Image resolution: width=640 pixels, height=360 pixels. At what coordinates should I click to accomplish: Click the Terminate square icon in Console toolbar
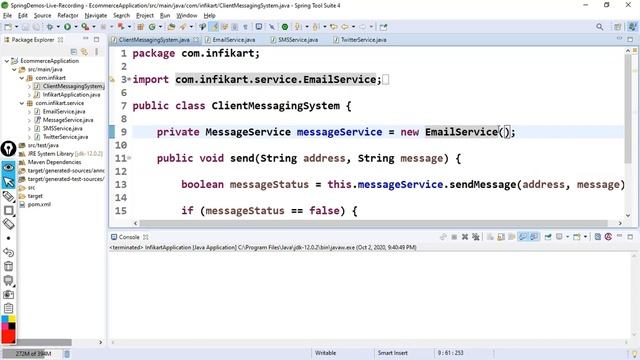454,237
